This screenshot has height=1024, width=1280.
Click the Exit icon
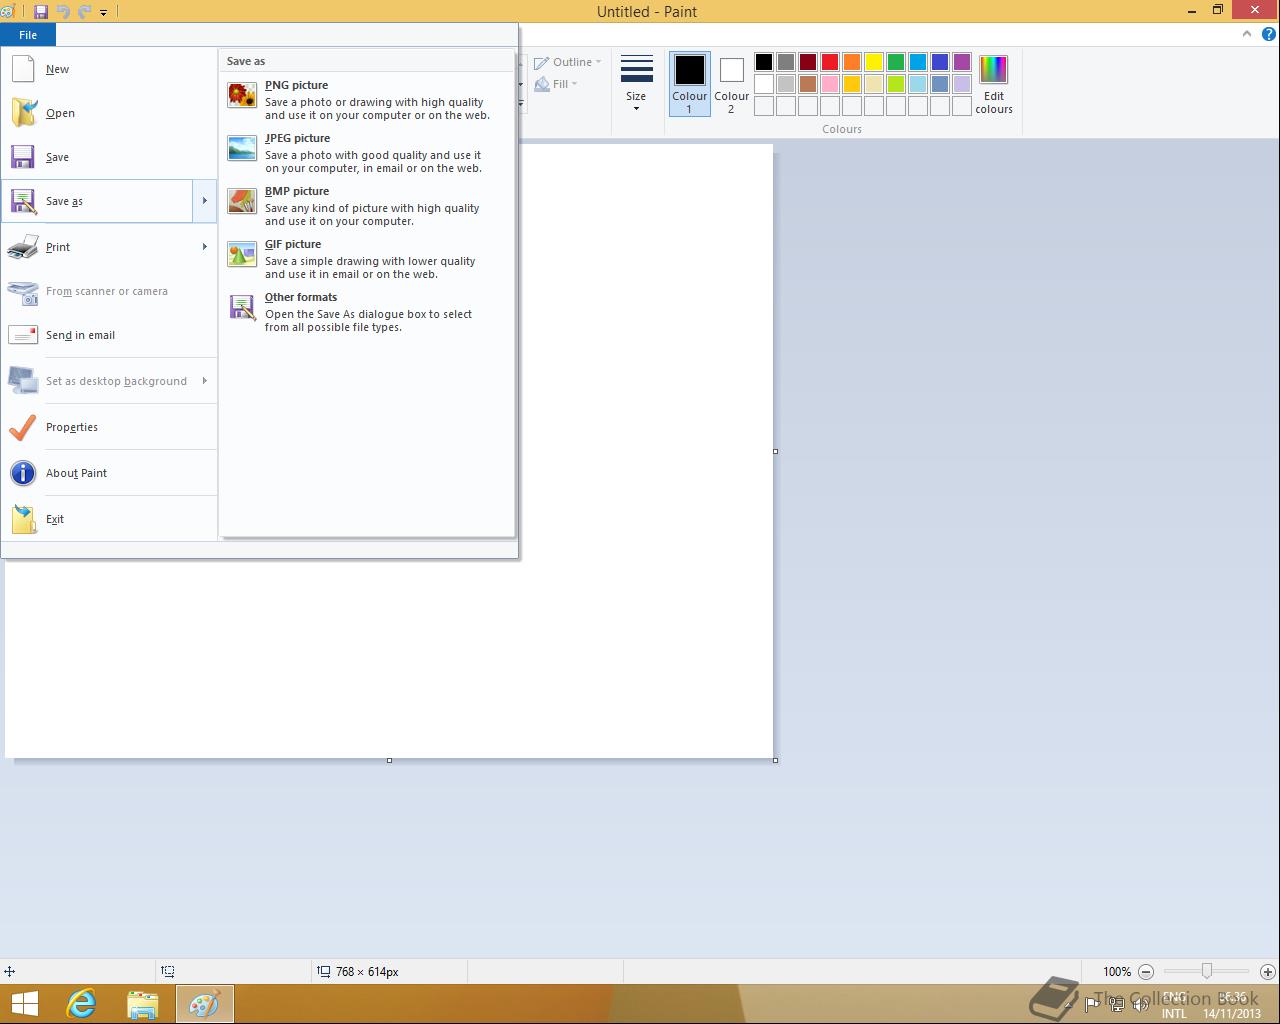(x=24, y=519)
